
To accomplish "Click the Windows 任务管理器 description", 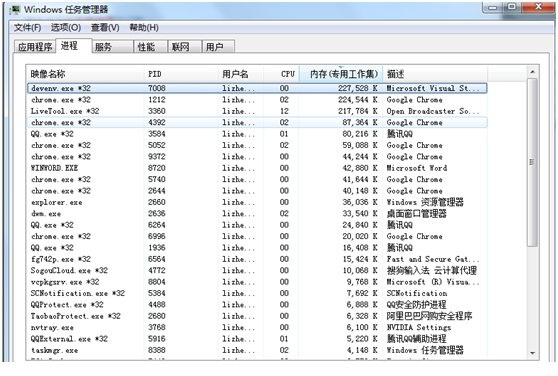I will coord(425,350).
